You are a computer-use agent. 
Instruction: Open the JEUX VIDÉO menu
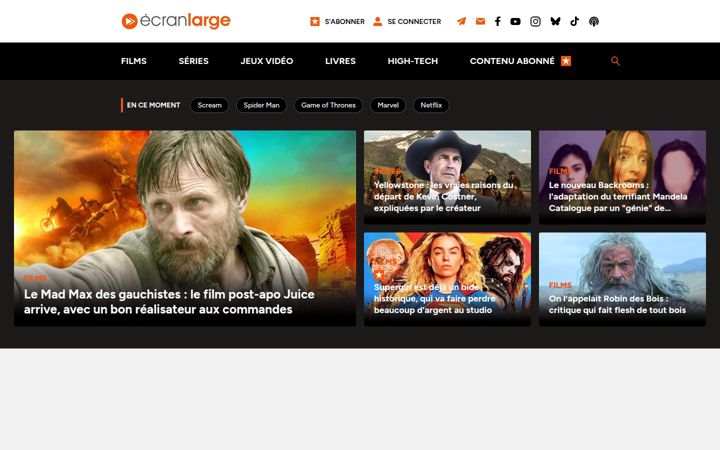267,61
